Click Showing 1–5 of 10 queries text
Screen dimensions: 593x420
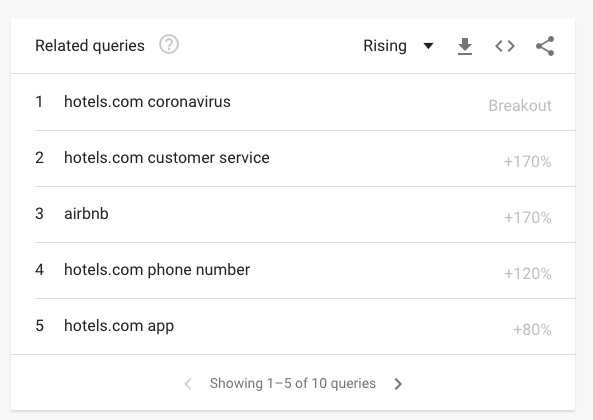293,383
